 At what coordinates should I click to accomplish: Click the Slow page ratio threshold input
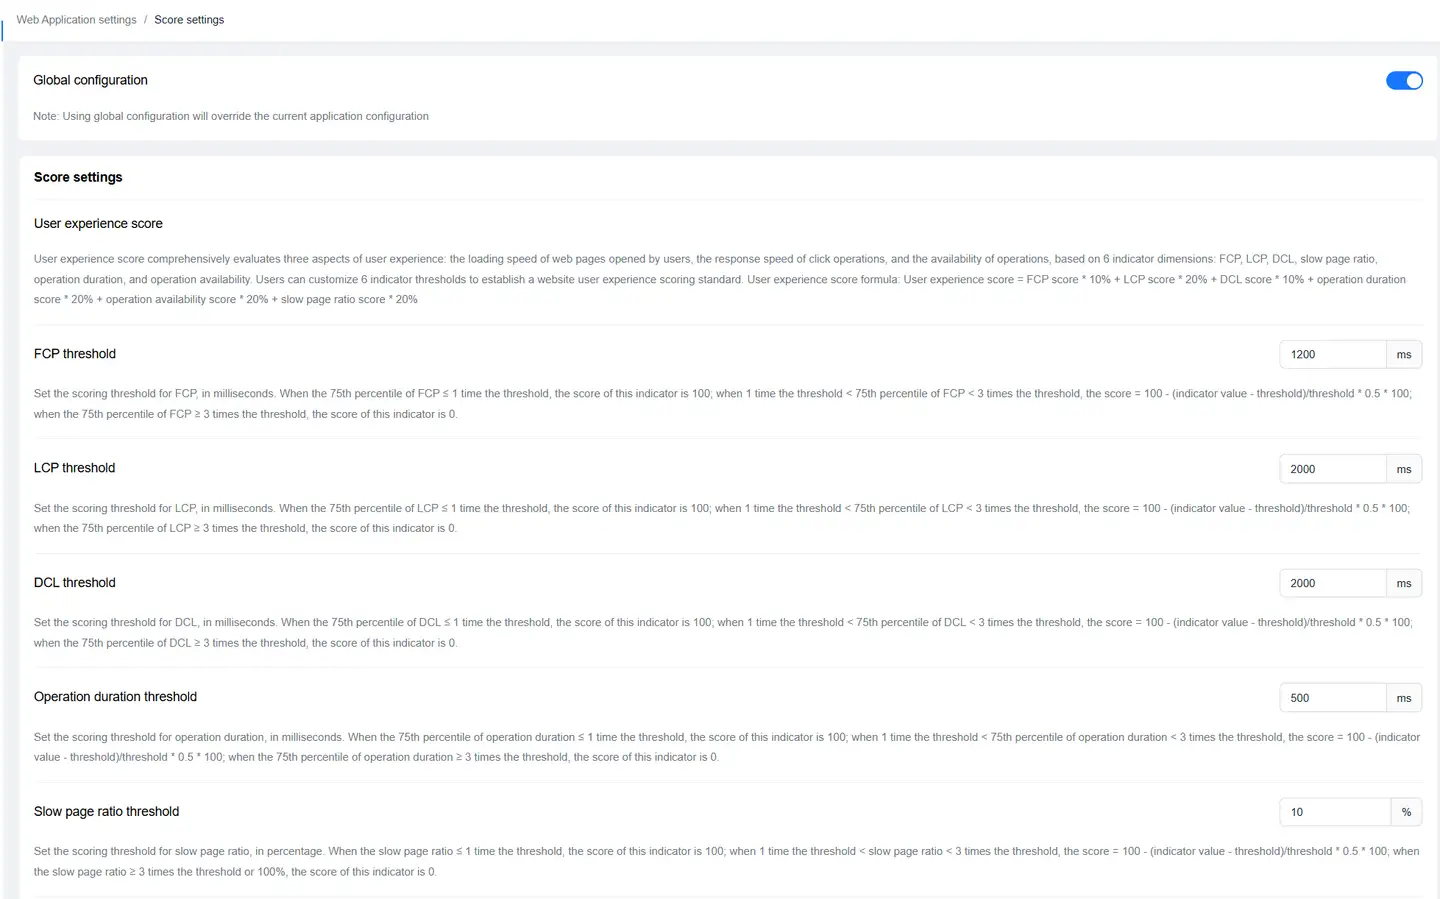(x=1334, y=812)
